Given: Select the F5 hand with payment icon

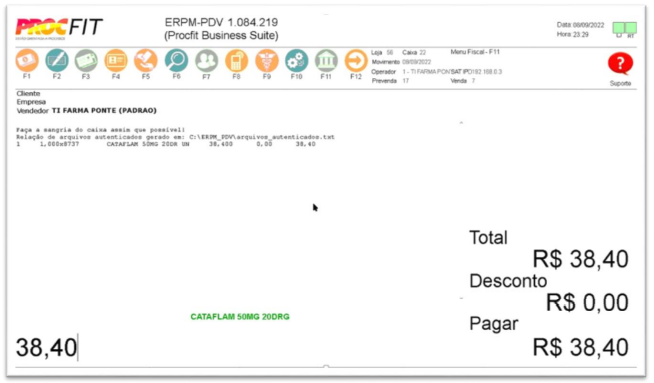Looking at the screenshot, I should (146, 60).
